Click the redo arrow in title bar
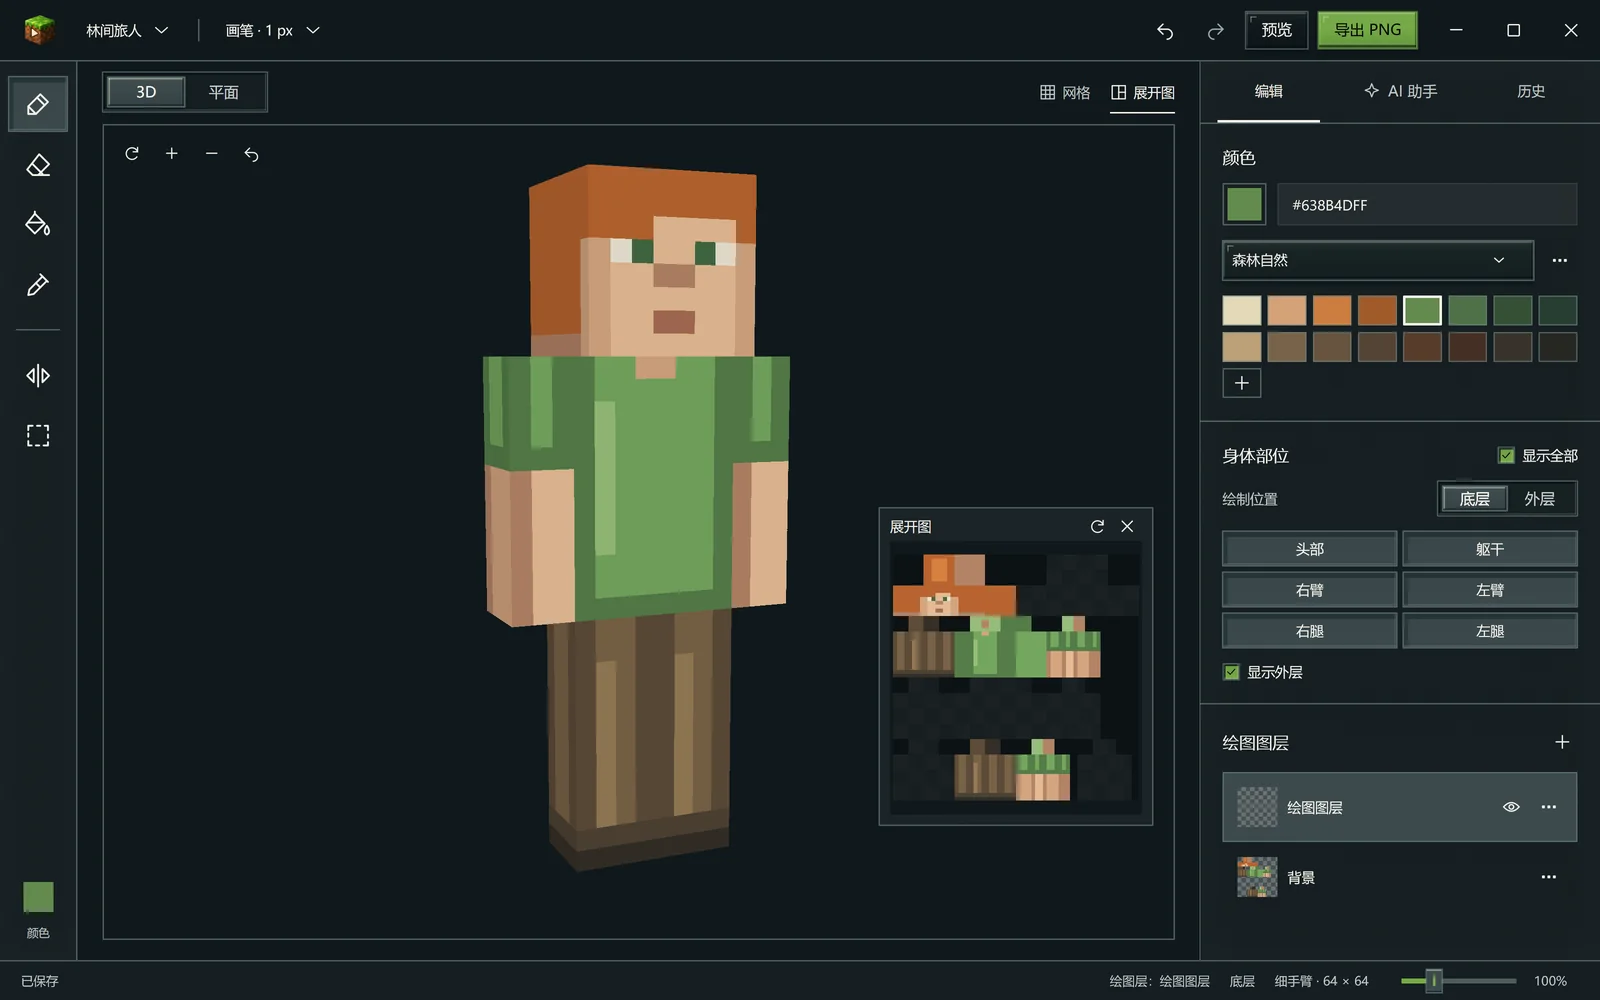 1215,31
